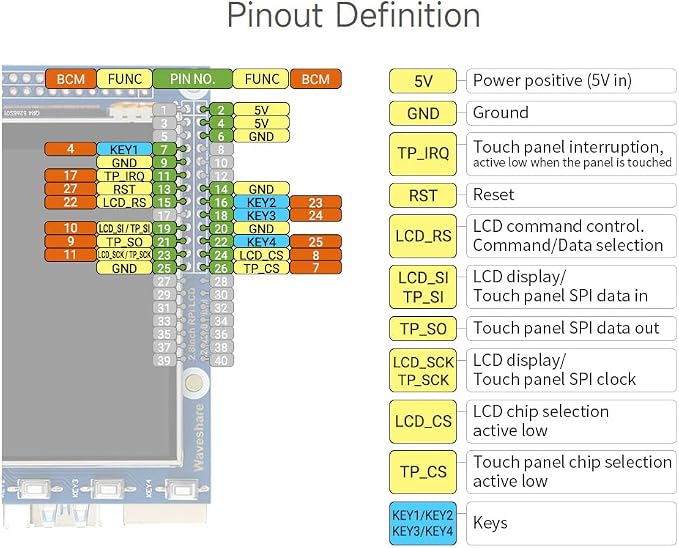
Task: Click the TP_SO legend box
Action: (x=423, y=329)
